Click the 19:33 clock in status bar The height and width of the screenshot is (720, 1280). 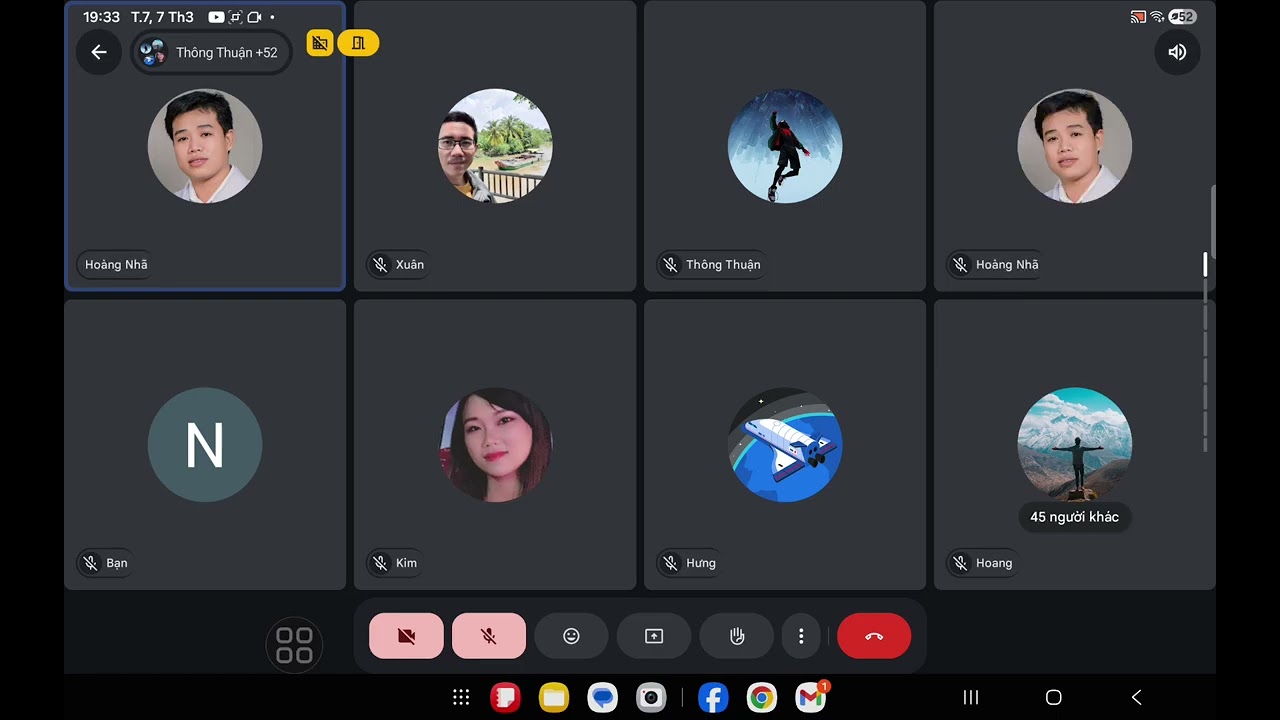101,17
